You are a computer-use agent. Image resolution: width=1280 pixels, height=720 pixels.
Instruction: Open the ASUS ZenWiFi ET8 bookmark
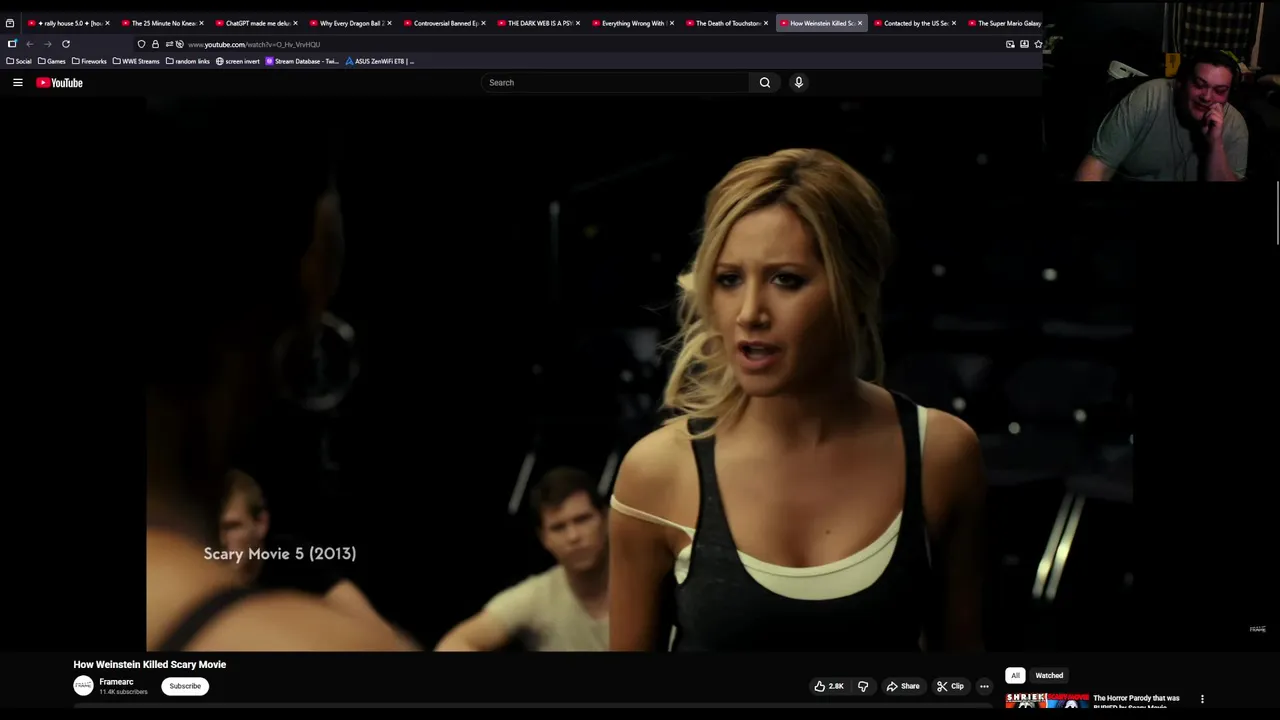click(380, 61)
